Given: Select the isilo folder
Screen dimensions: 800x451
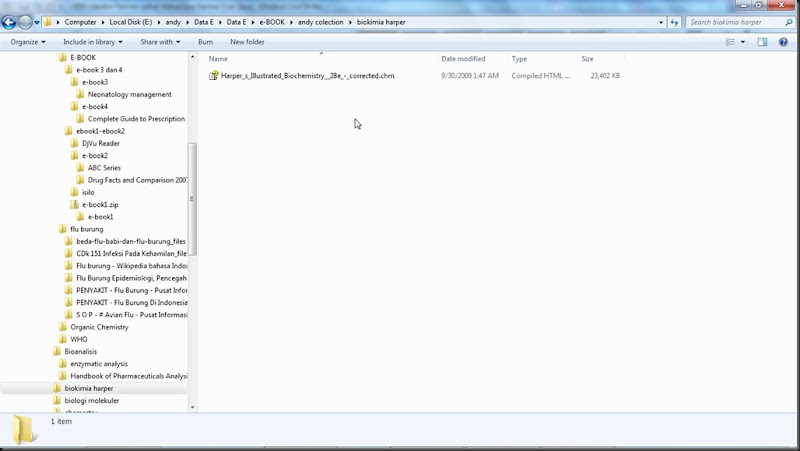Looking at the screenshot, I should (x=88, y=192).
